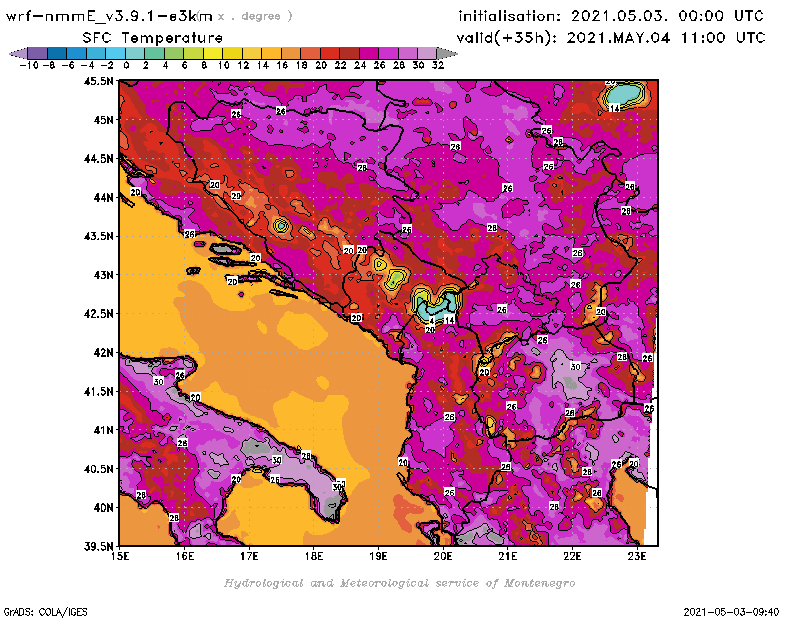Click the 16E longitude axis label
The height and width of the screenshot is (618, 800).
185,556
